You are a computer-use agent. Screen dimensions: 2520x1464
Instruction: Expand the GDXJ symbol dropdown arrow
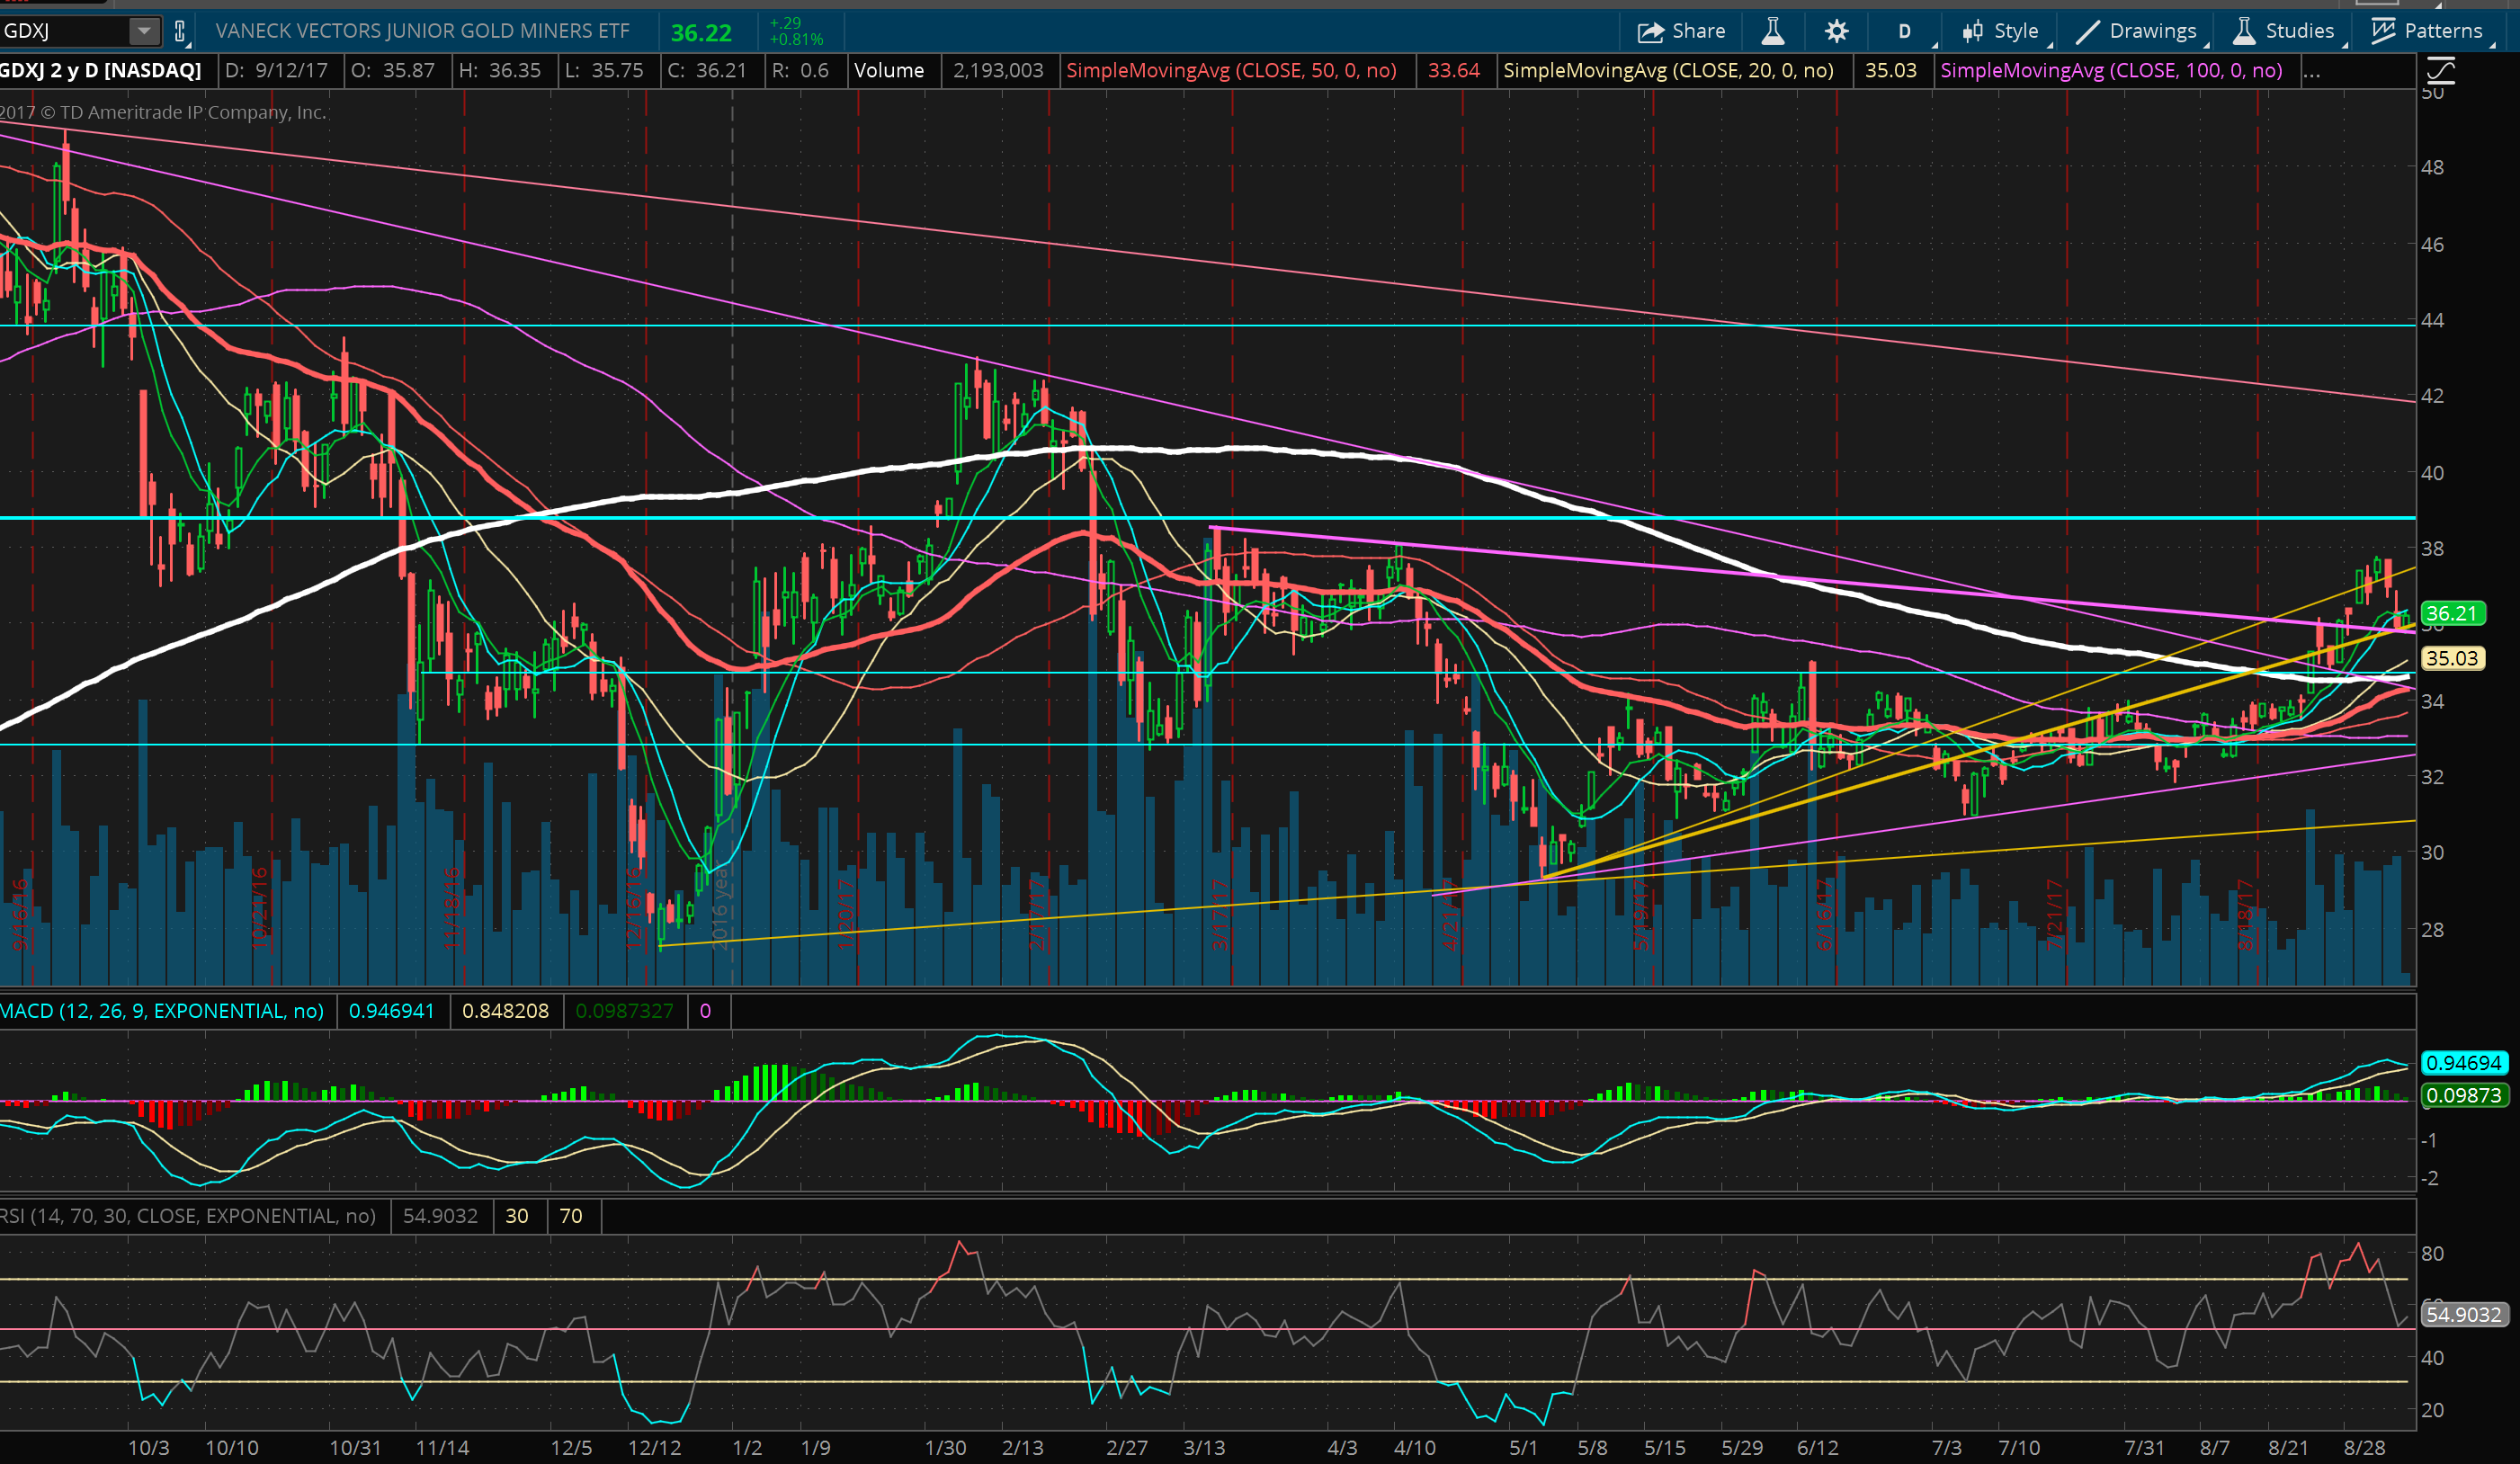click(x=144, y=31)
